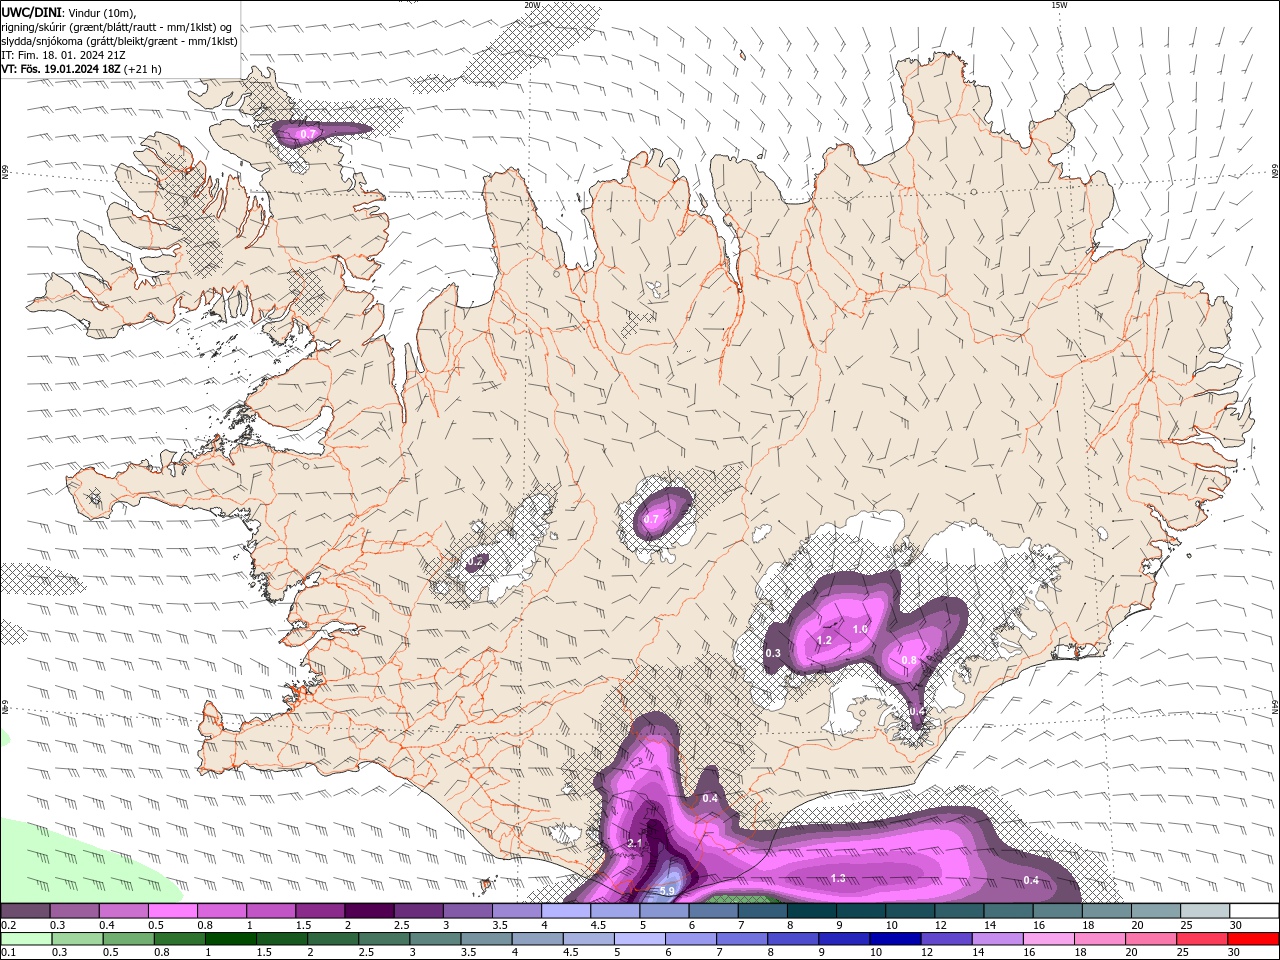The width and height of the screenshot is (1280, 960).
Task: Click the '1.3' precipitation value offshore
Action: coord(838,878)
